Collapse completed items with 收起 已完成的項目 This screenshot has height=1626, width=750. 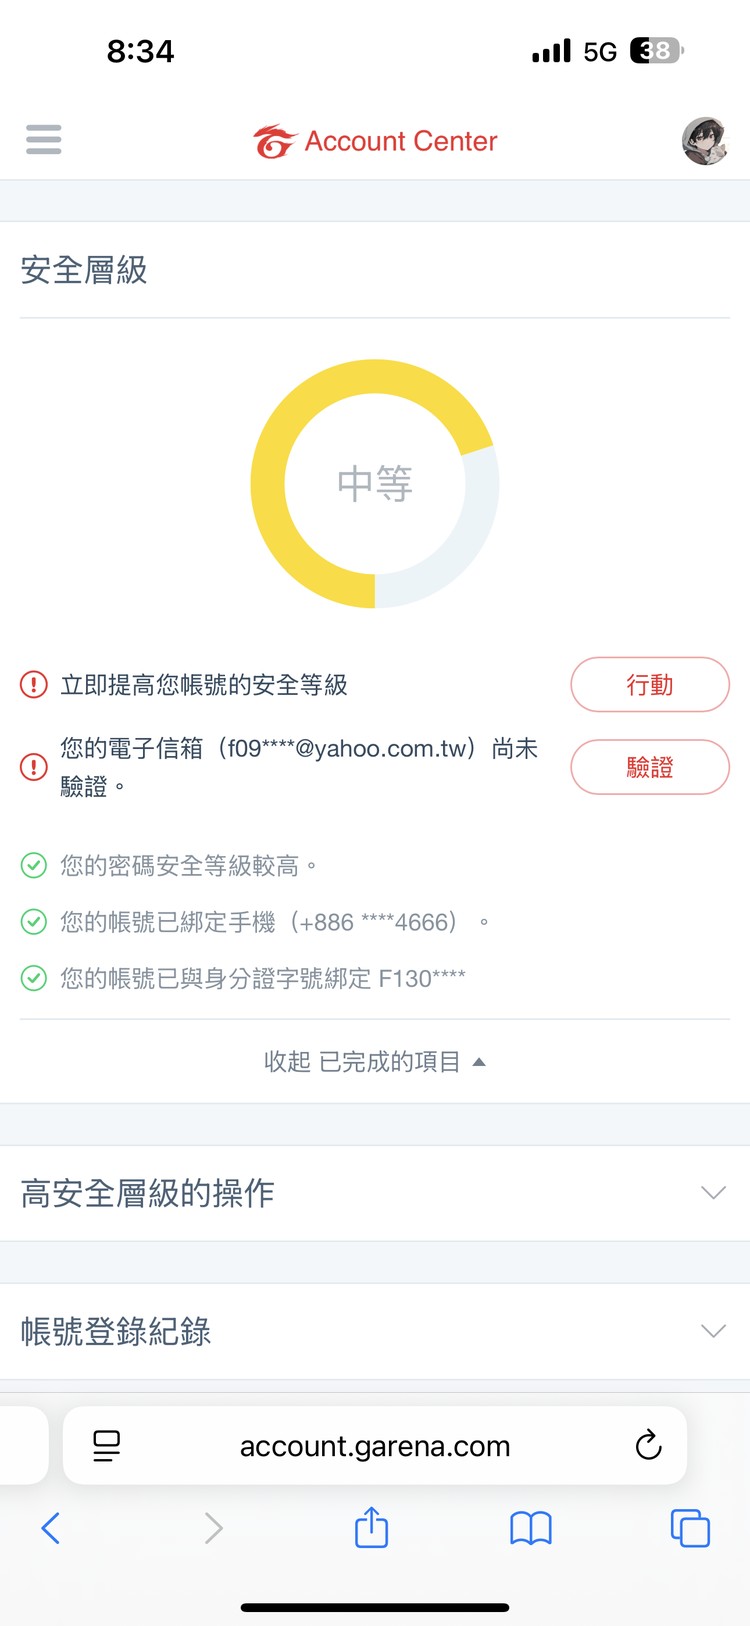pyautogui.click(x=374, y=1062)
